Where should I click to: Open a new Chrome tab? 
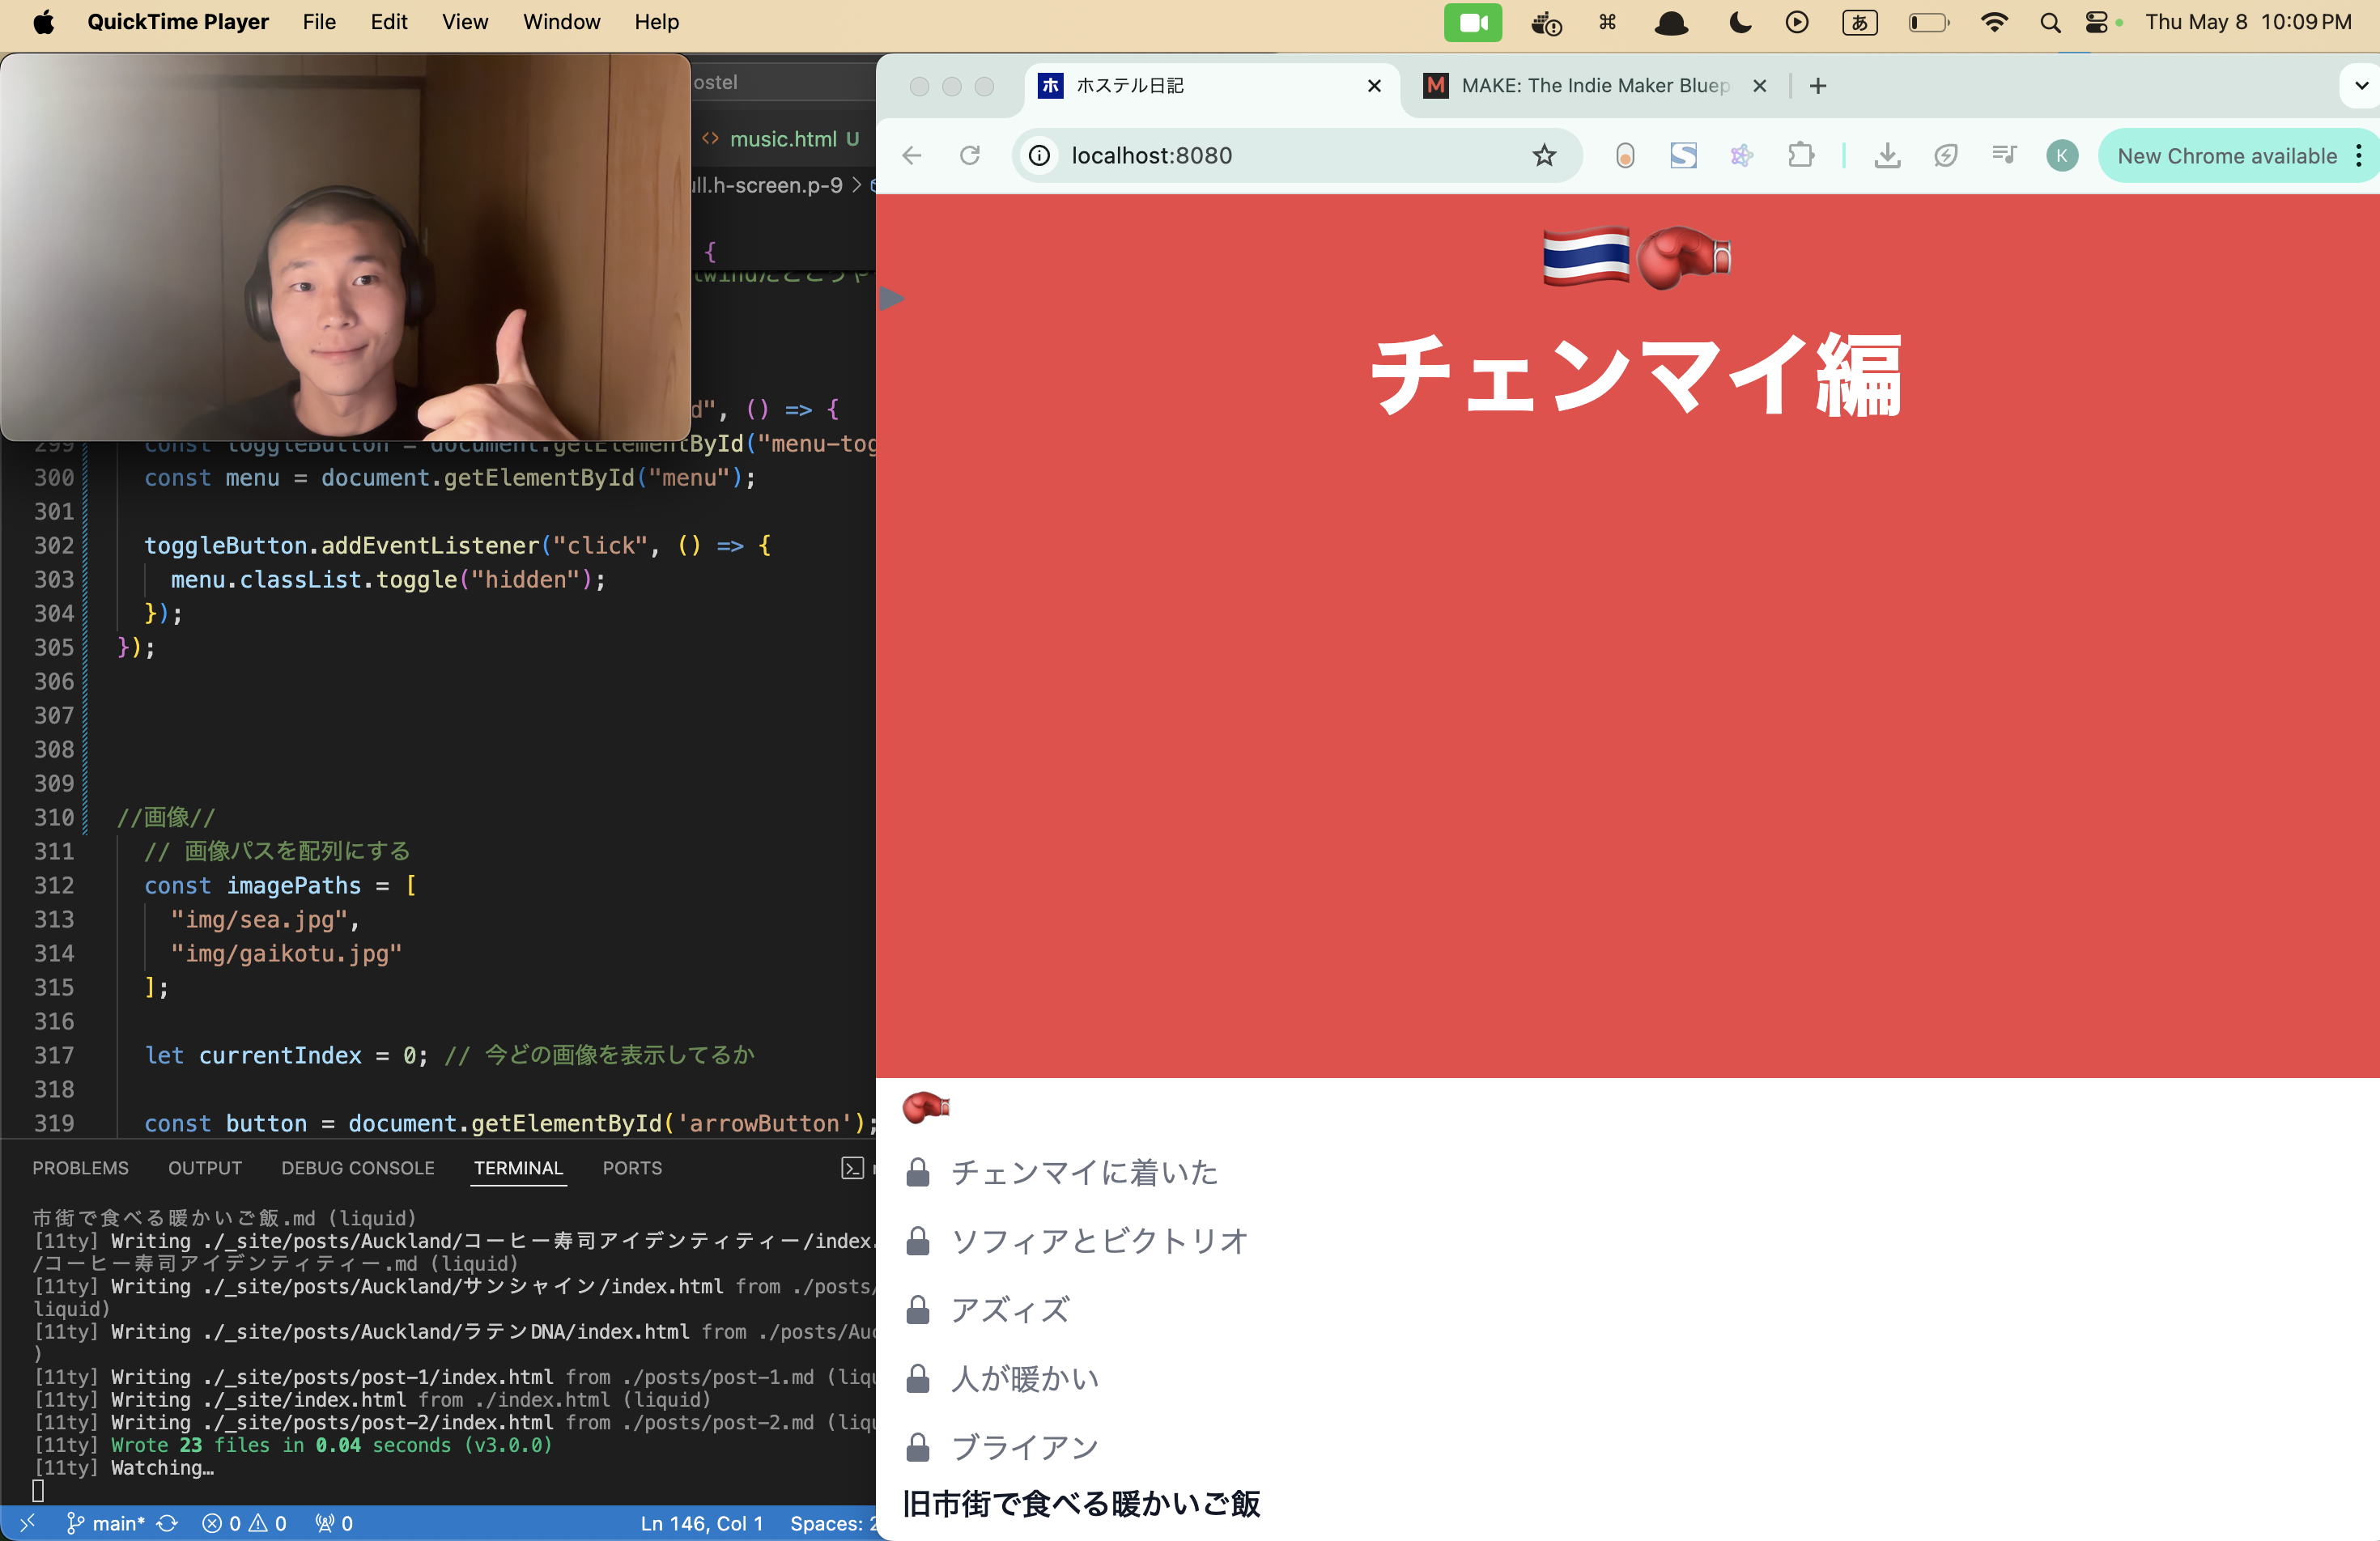[x=1818, y=86]
